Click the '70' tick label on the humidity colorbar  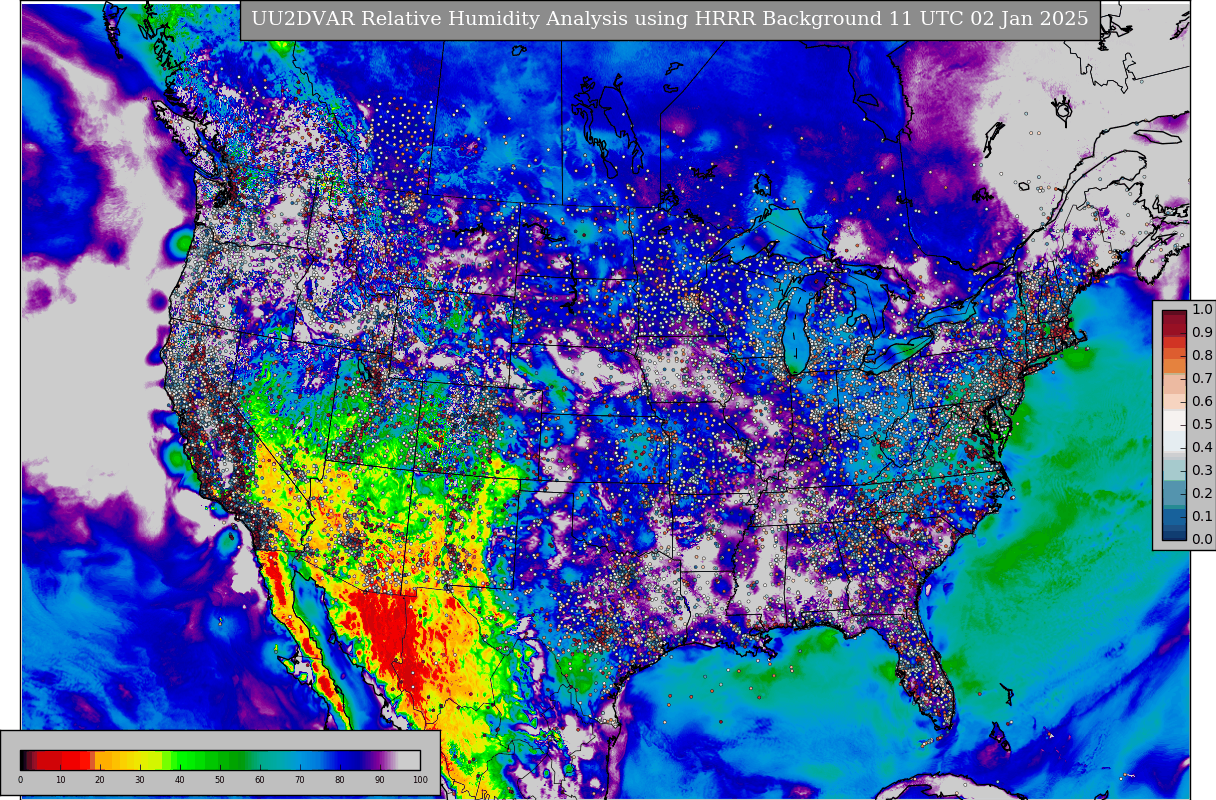tap(300, 780)
